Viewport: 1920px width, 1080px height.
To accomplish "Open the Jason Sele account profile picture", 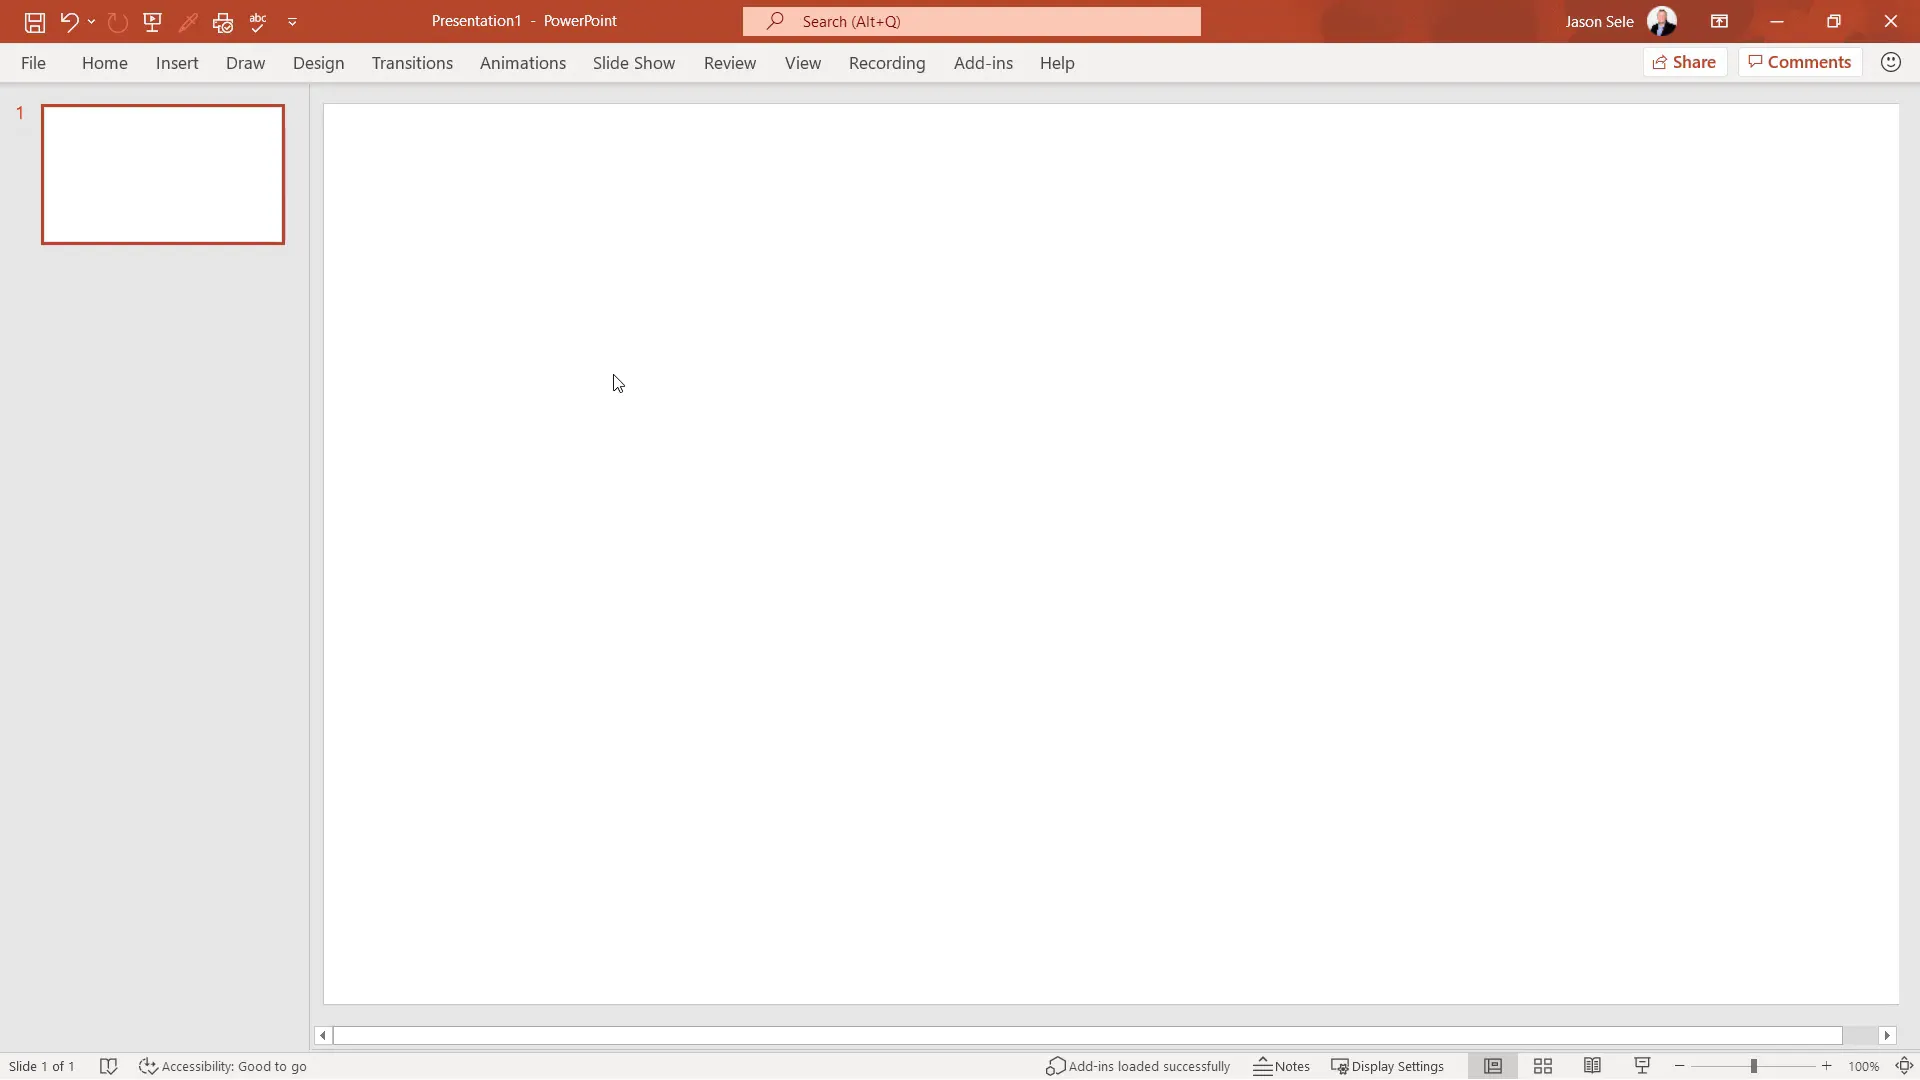I will coord(1661,21).
